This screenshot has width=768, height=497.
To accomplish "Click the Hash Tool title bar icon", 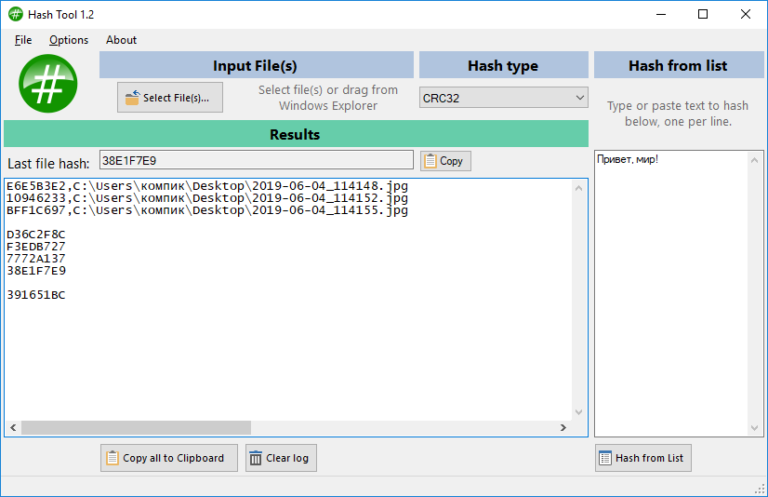I will tap(16, 14).
